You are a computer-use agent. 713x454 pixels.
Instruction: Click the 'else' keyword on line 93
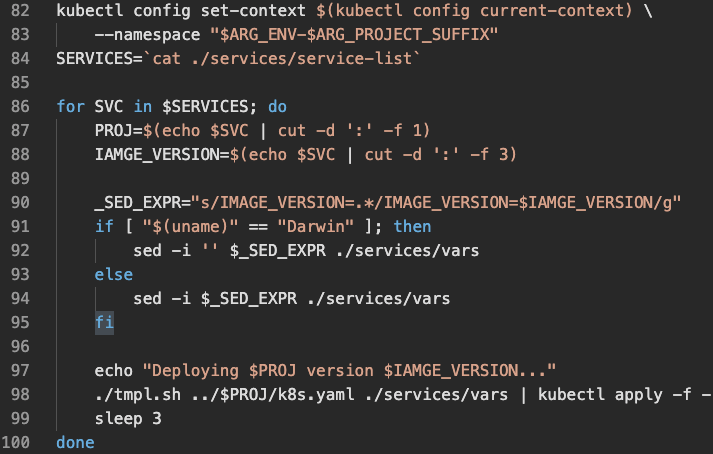[x=114, y=275]
